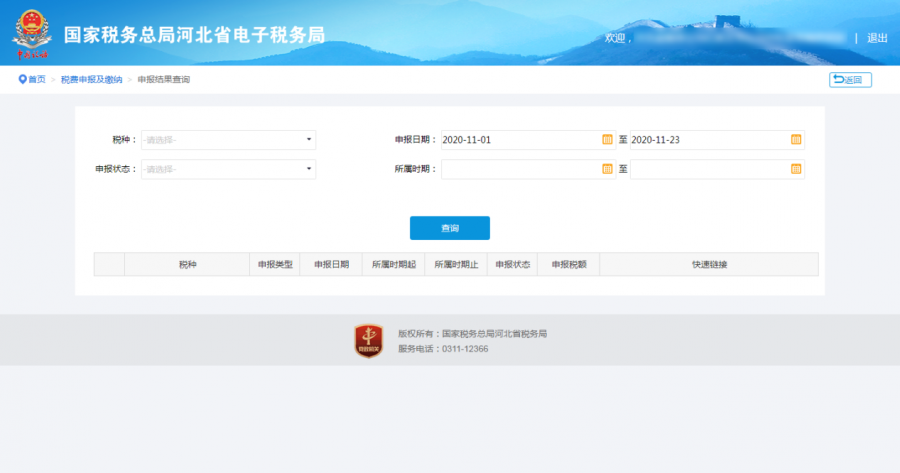Open calendar for 申报日期 end date
This screenshot has height=473, width=900.
[x=796, y=140]
